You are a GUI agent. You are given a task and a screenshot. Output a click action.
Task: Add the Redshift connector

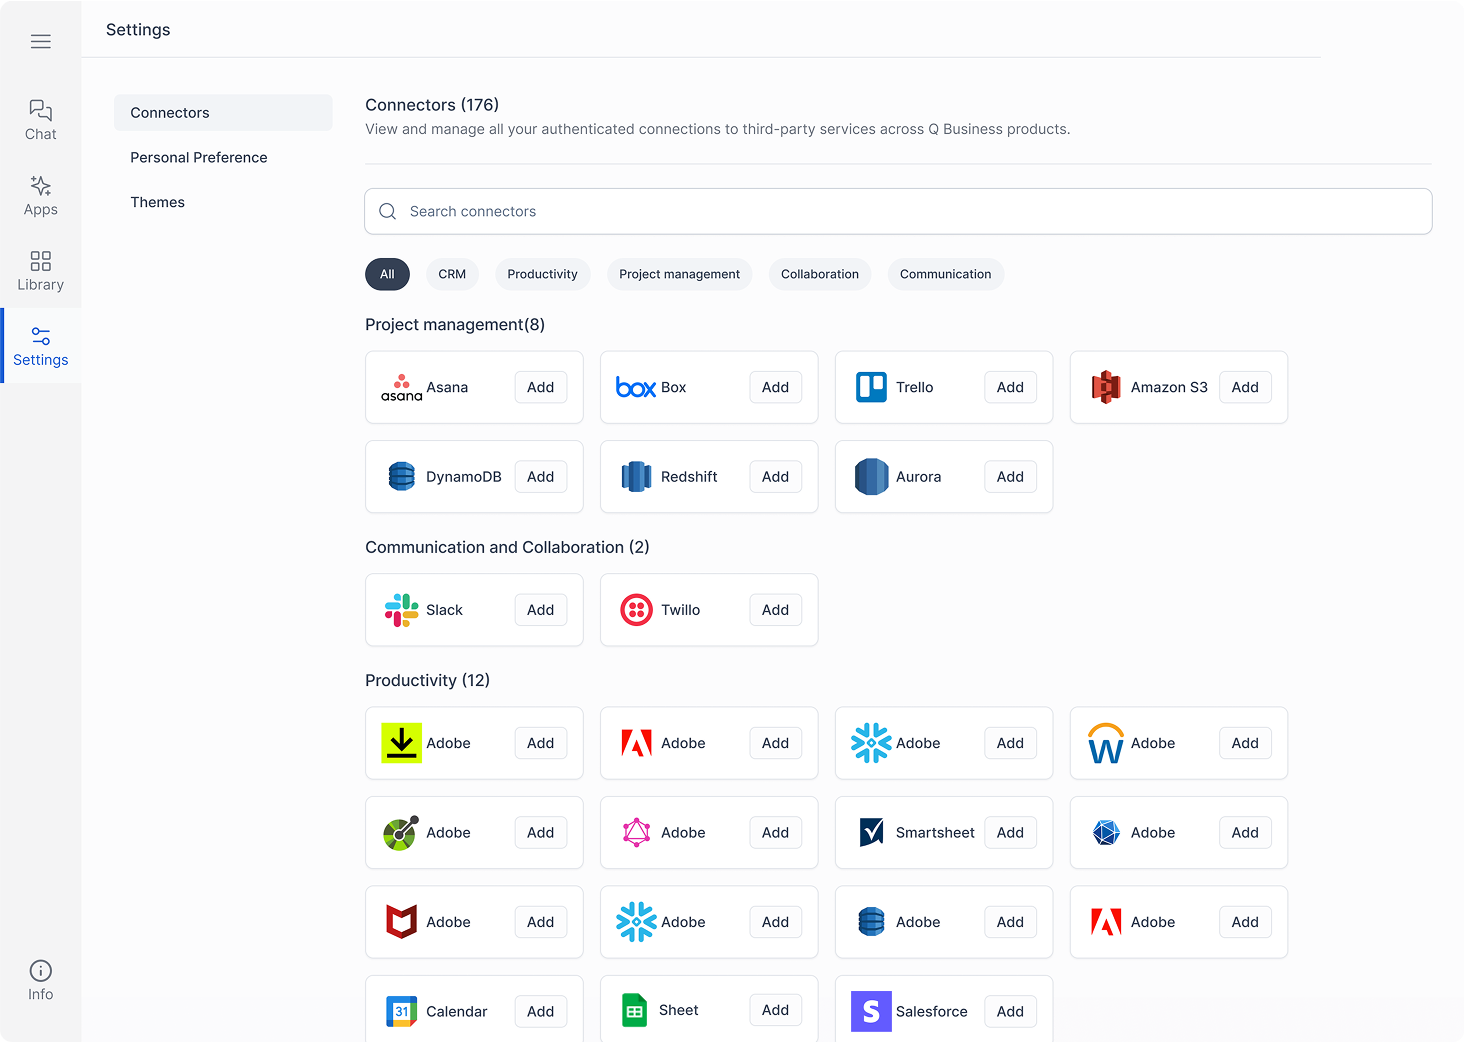pos(776,477)
